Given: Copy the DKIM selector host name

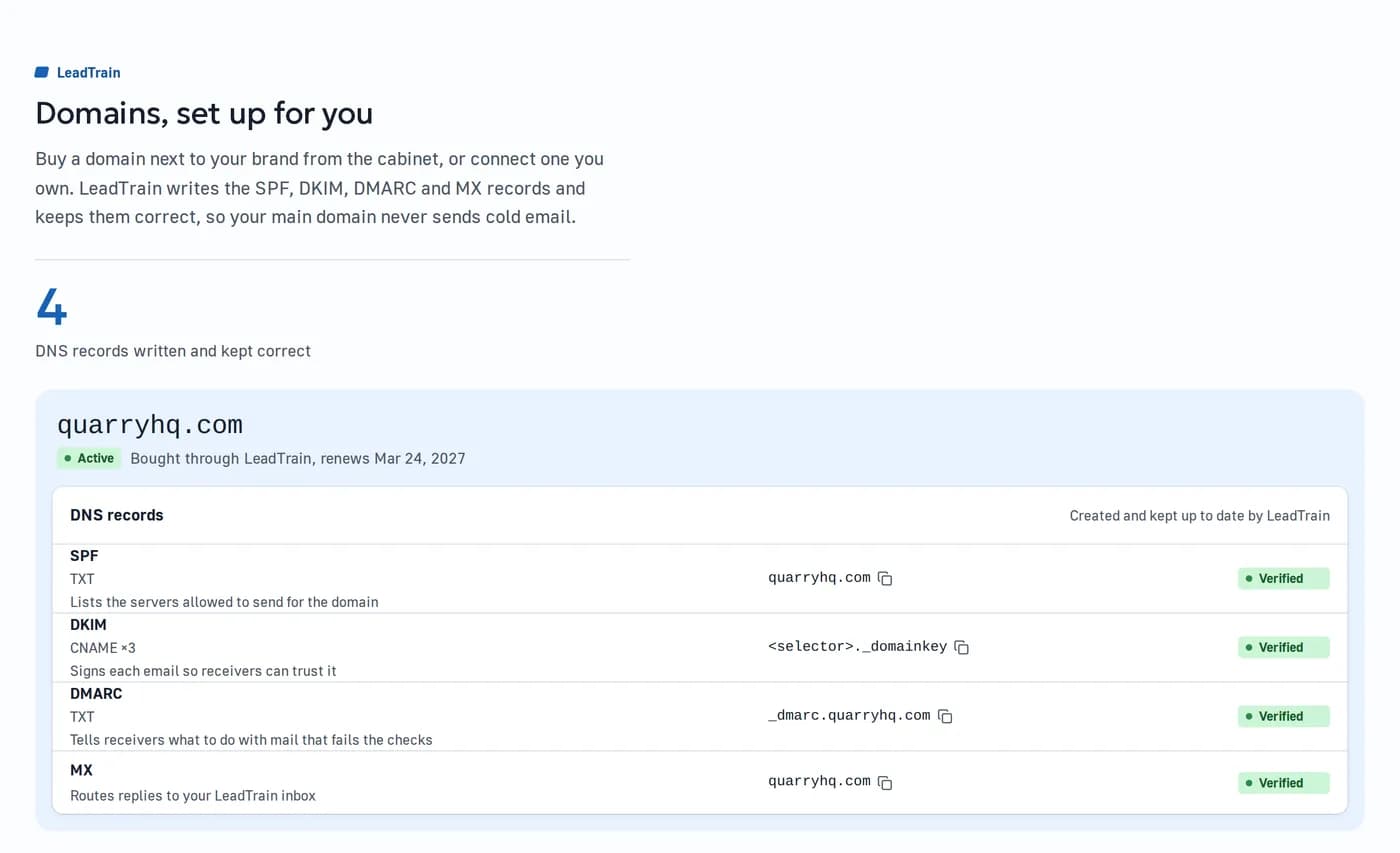Looking at the screenshot, I should point(961,647).
